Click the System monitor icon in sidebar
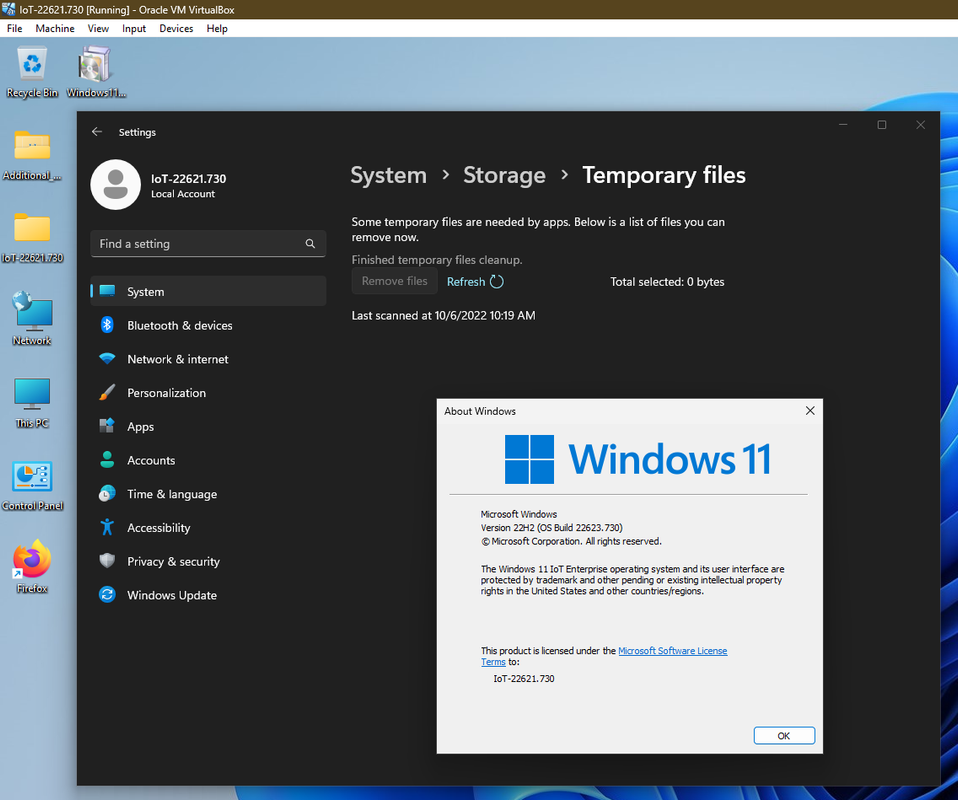 point(107,291)
